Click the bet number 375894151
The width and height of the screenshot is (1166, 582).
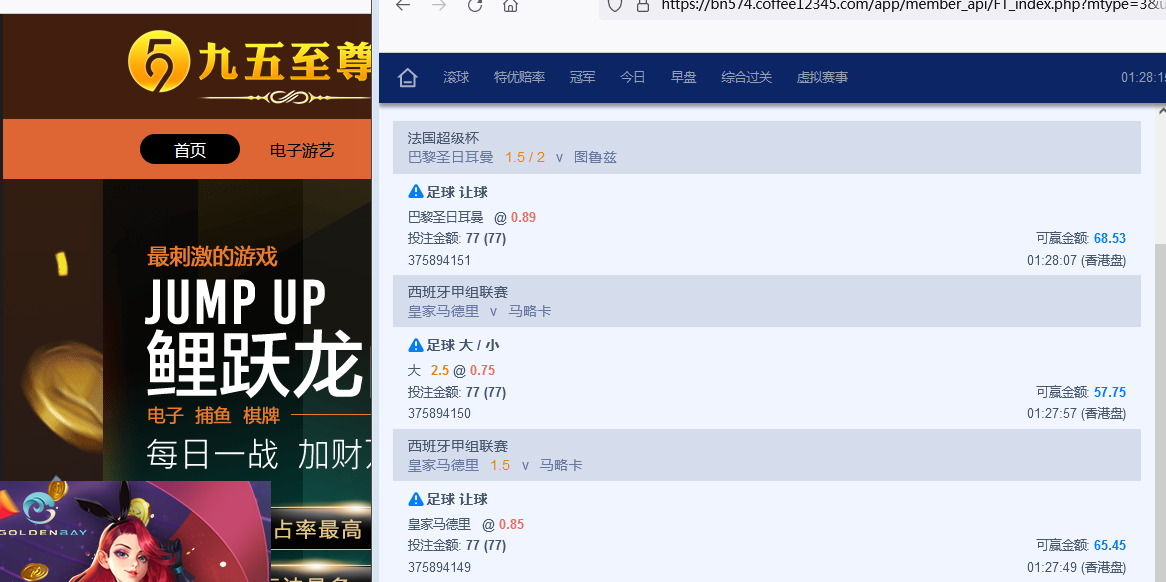click(x=439, y=260)
